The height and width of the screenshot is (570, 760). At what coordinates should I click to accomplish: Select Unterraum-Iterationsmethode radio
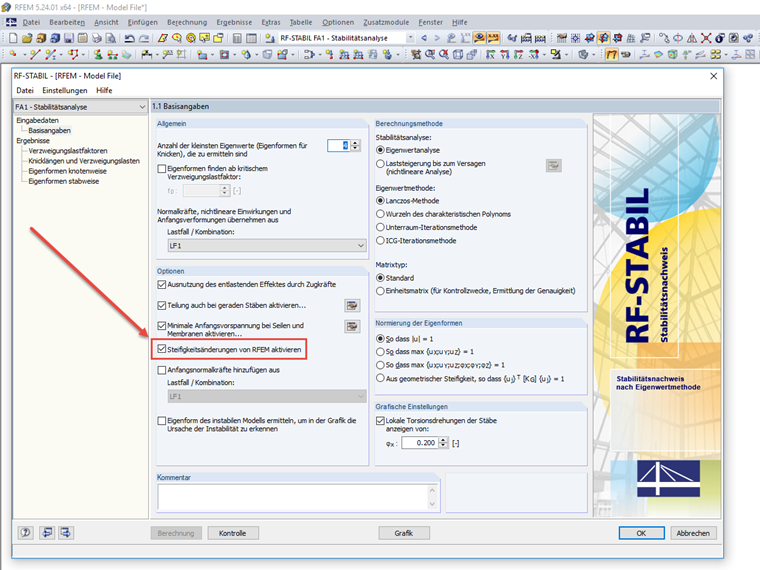click(x=380, y=227)
